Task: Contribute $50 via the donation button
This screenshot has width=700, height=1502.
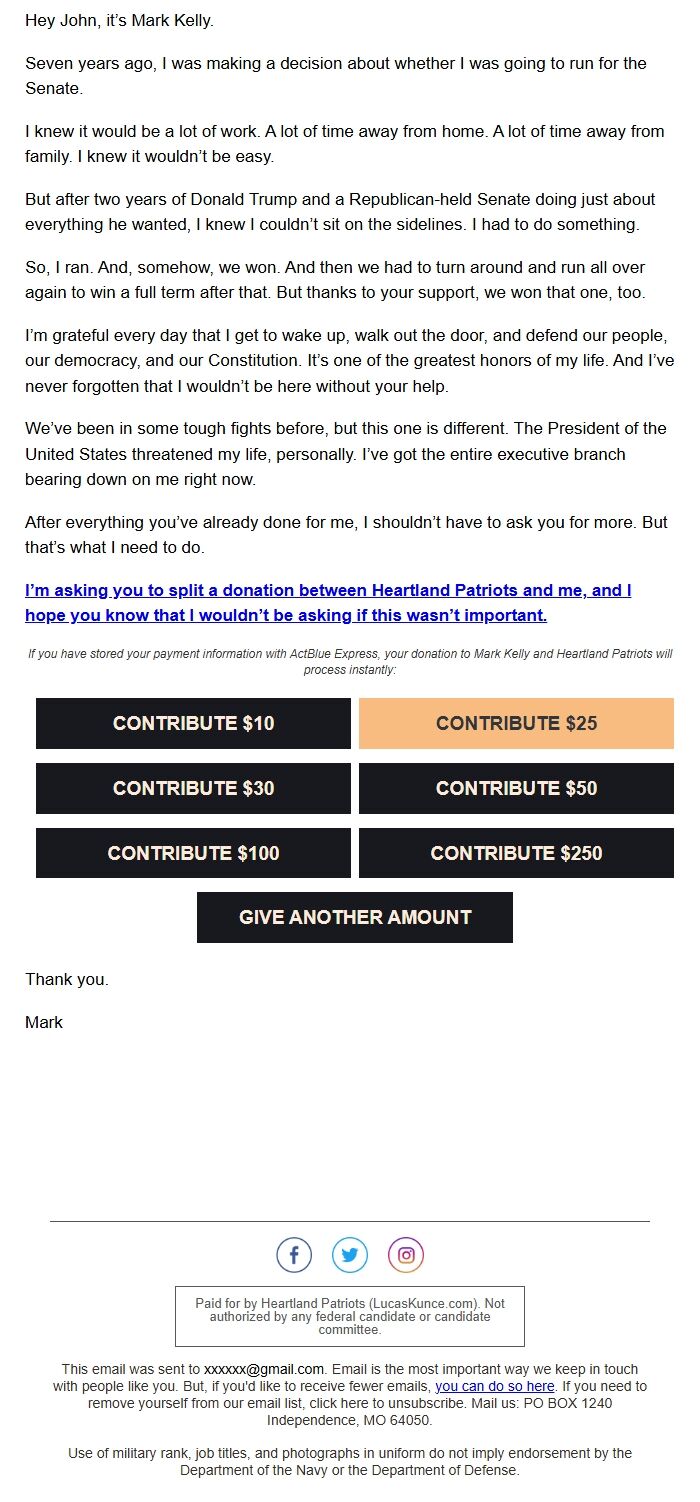Action: [x=516, y=788]
